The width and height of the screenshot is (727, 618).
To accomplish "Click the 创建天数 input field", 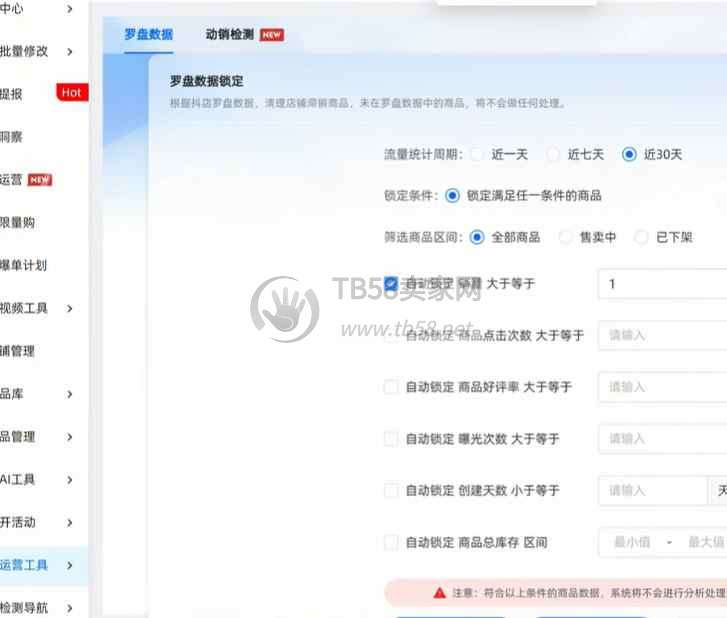I will [652, 491].
